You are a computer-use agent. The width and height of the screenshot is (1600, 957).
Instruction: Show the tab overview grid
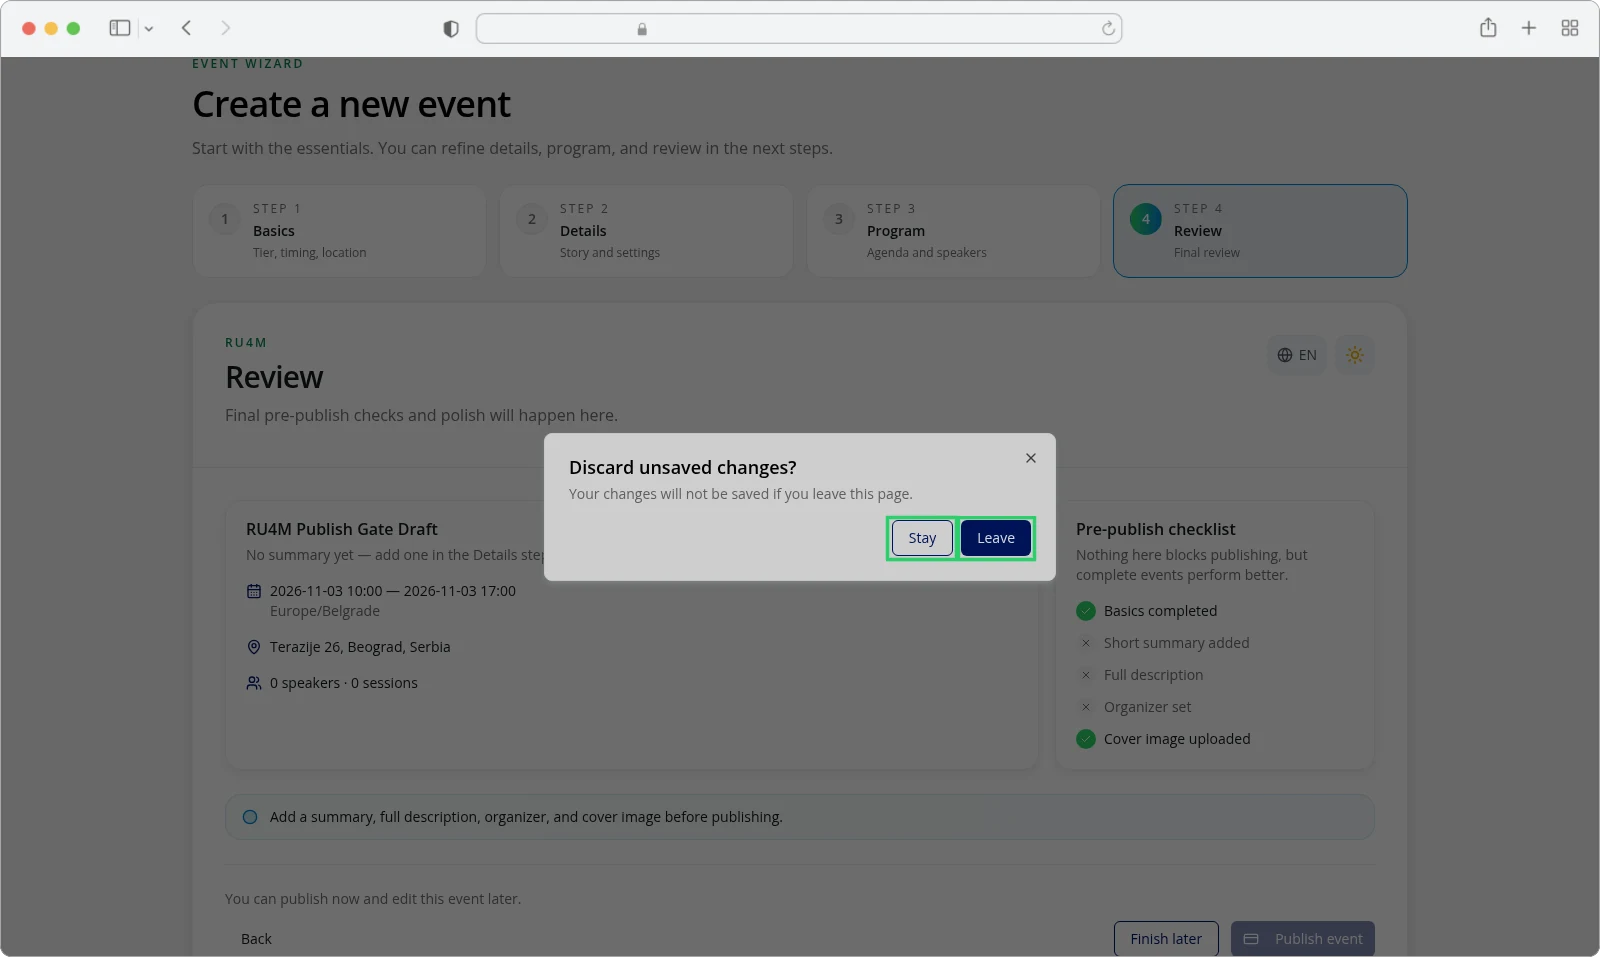click(1570, 28)
